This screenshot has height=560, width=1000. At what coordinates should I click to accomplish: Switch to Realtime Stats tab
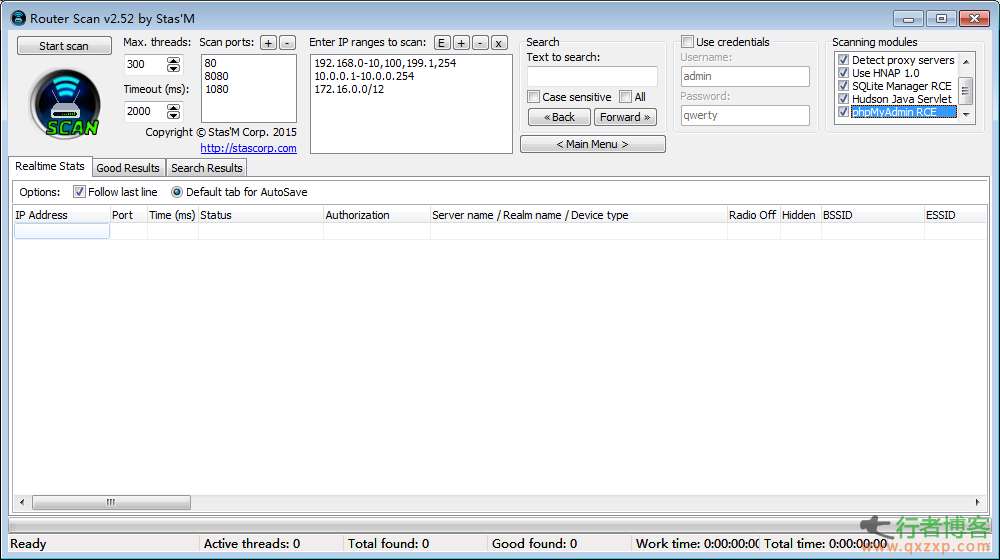click(x=50, y=166)
